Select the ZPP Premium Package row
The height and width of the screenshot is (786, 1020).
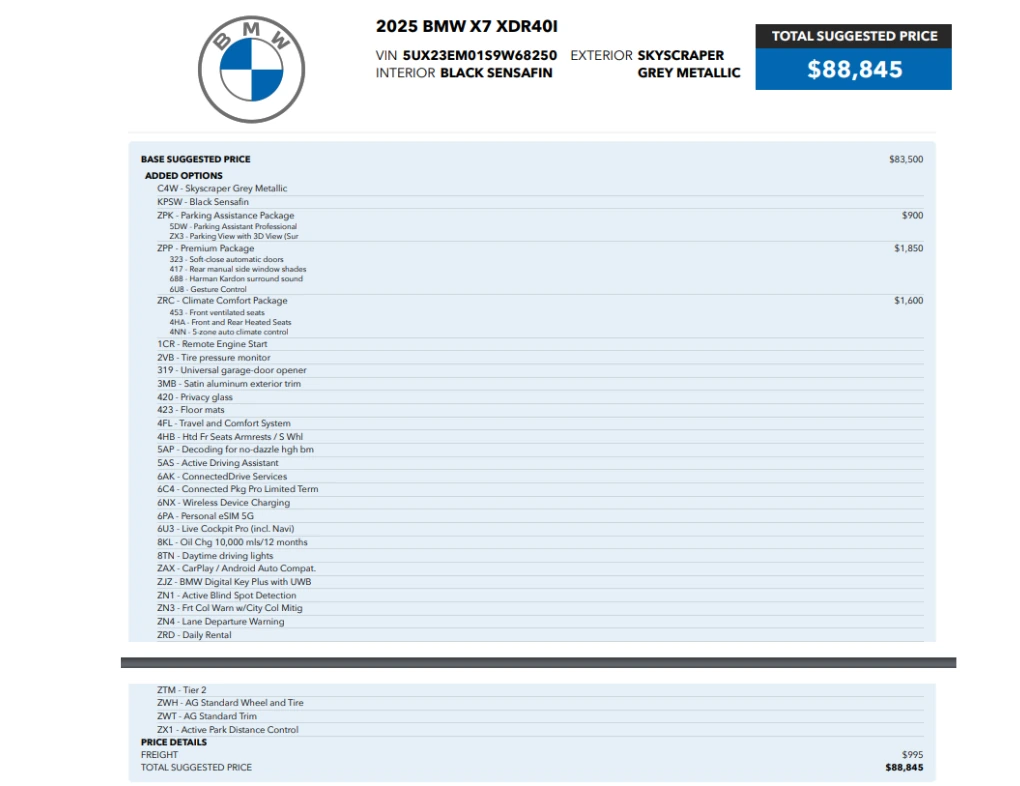205,248
